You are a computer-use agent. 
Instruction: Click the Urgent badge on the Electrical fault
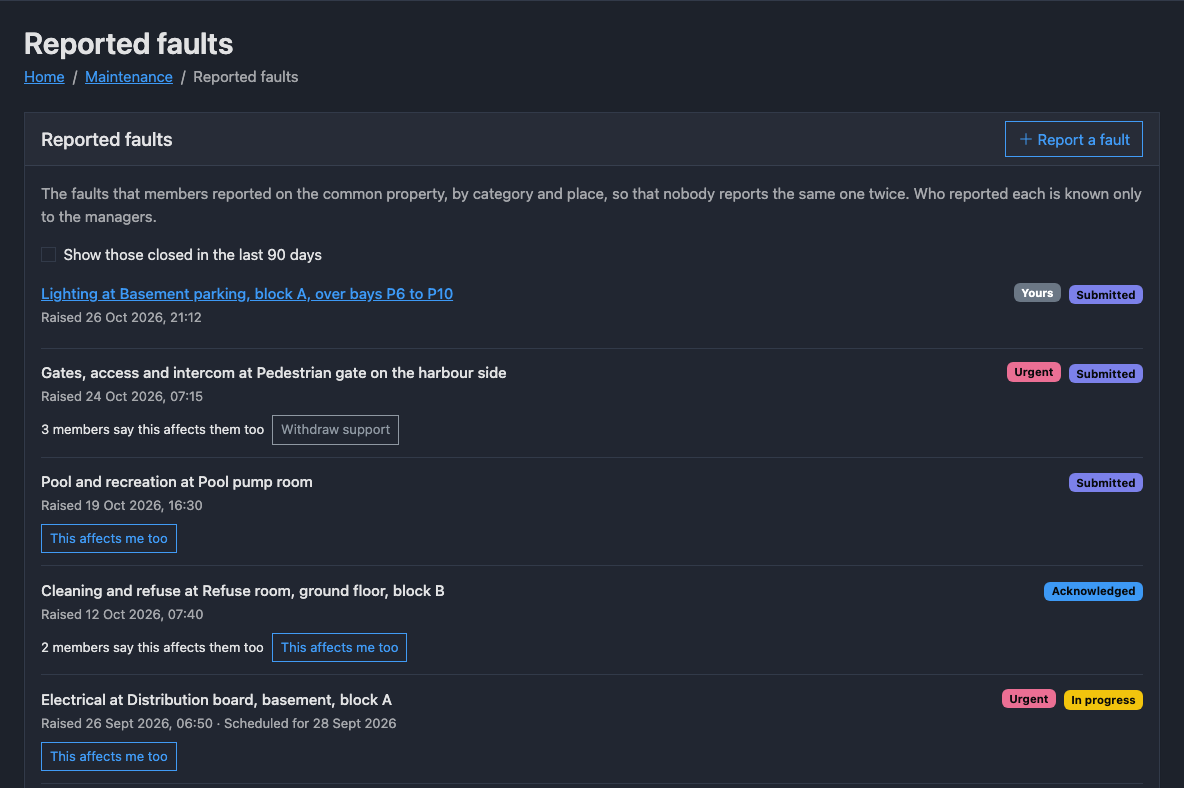1028,699
